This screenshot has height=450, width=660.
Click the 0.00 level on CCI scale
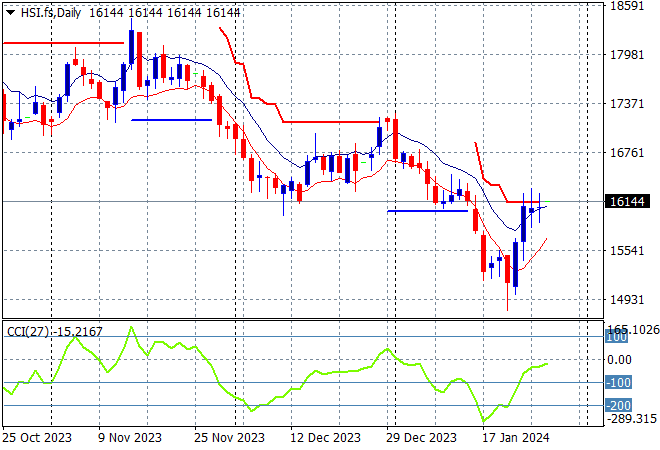[621, 360]
